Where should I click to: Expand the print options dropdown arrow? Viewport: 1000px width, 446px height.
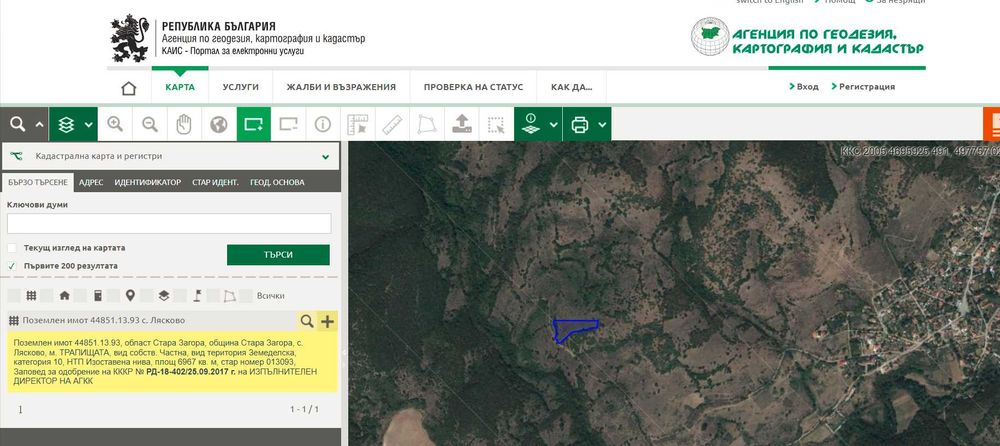coord(603,125)
